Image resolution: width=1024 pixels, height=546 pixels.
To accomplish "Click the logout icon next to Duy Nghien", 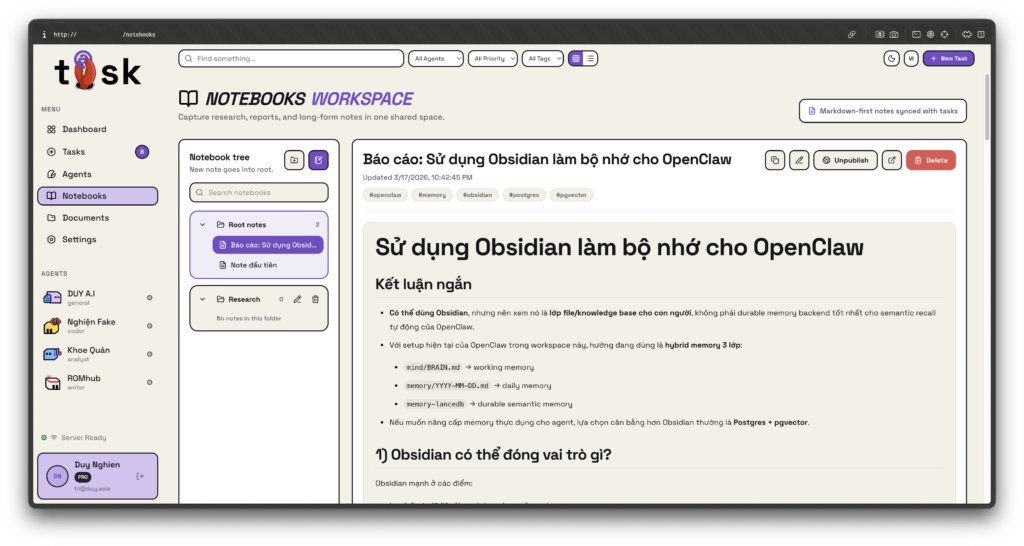I will (140, 476).
